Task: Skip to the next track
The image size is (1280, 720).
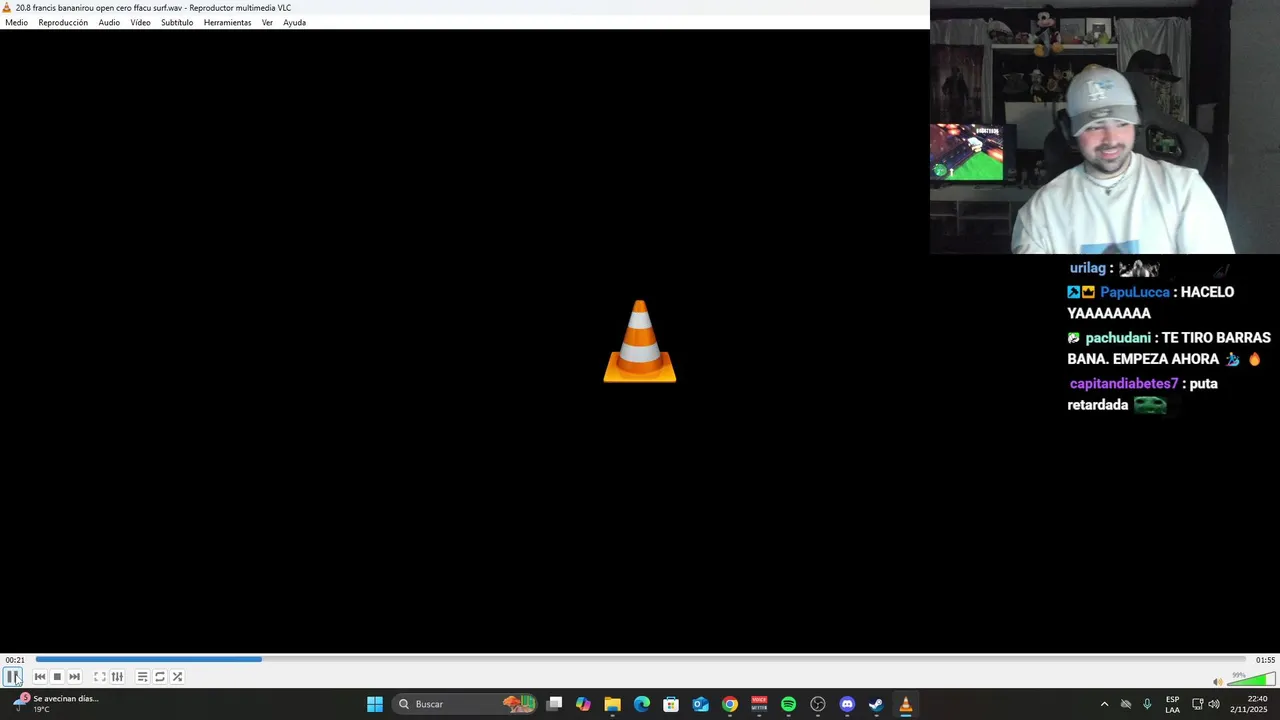Action: (74, 677)
